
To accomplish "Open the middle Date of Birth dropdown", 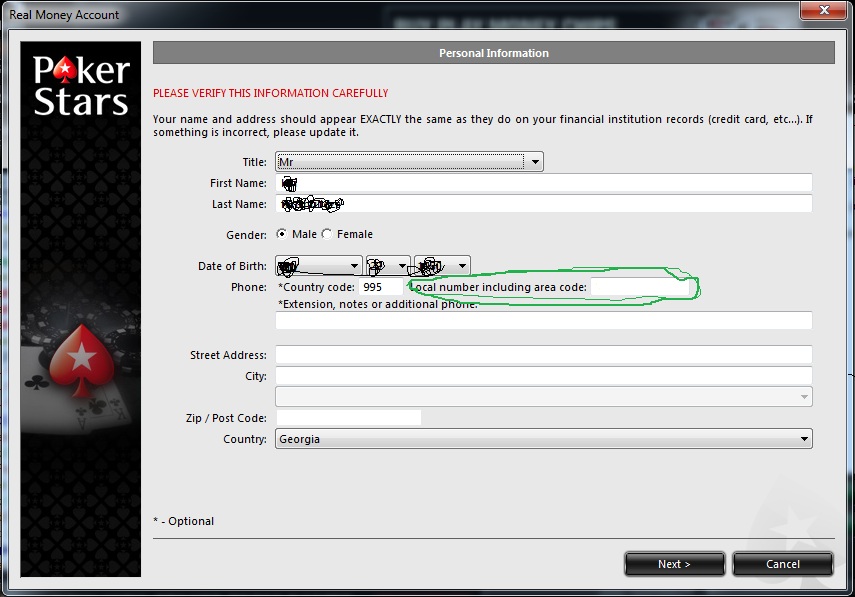I will click(x=388, y=266).
